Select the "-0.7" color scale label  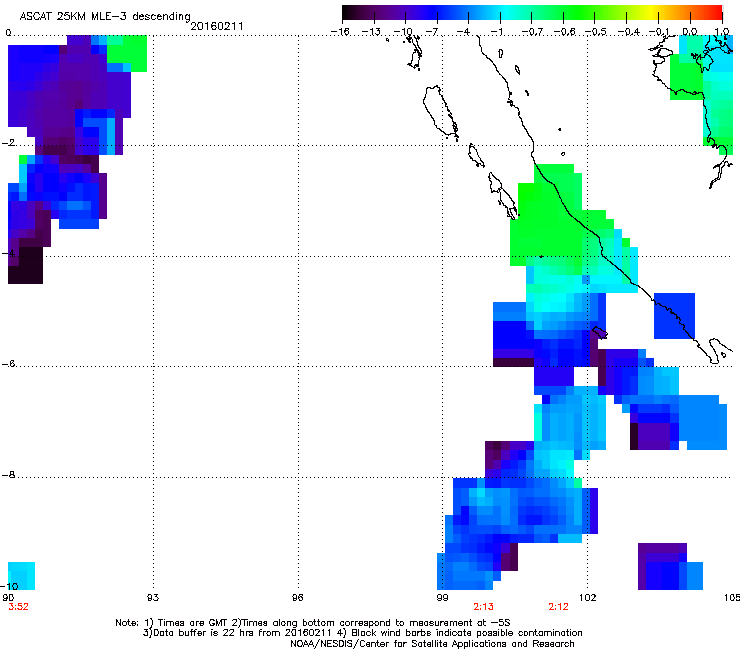pyautogui.click(x=532, y=32)
